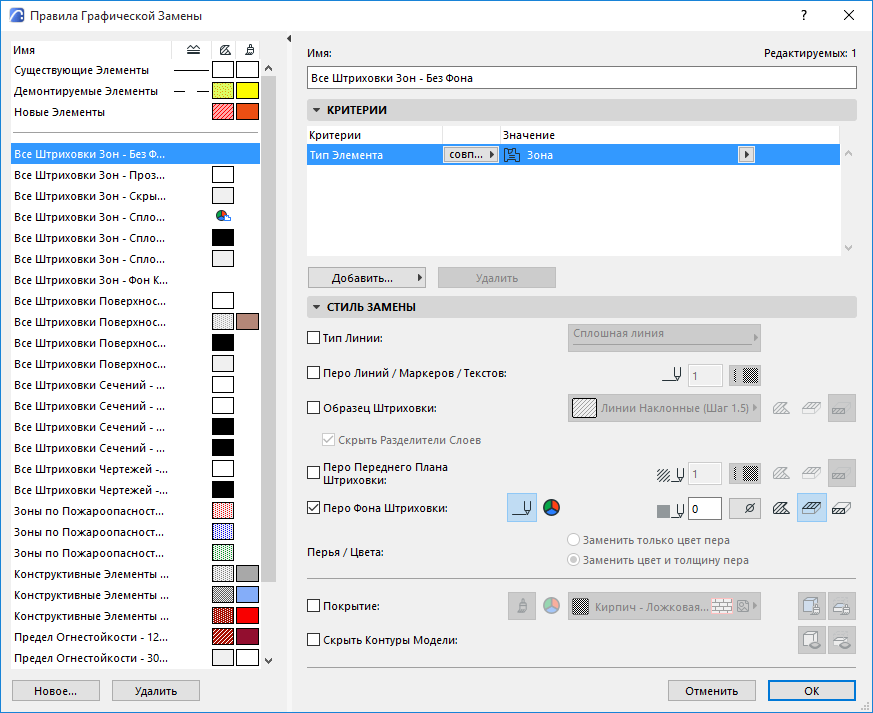Viewport: 873px width, 713px height.
Task: Click first icon in Скрыть Контуры Модели row
Action: tap(812, 640)
